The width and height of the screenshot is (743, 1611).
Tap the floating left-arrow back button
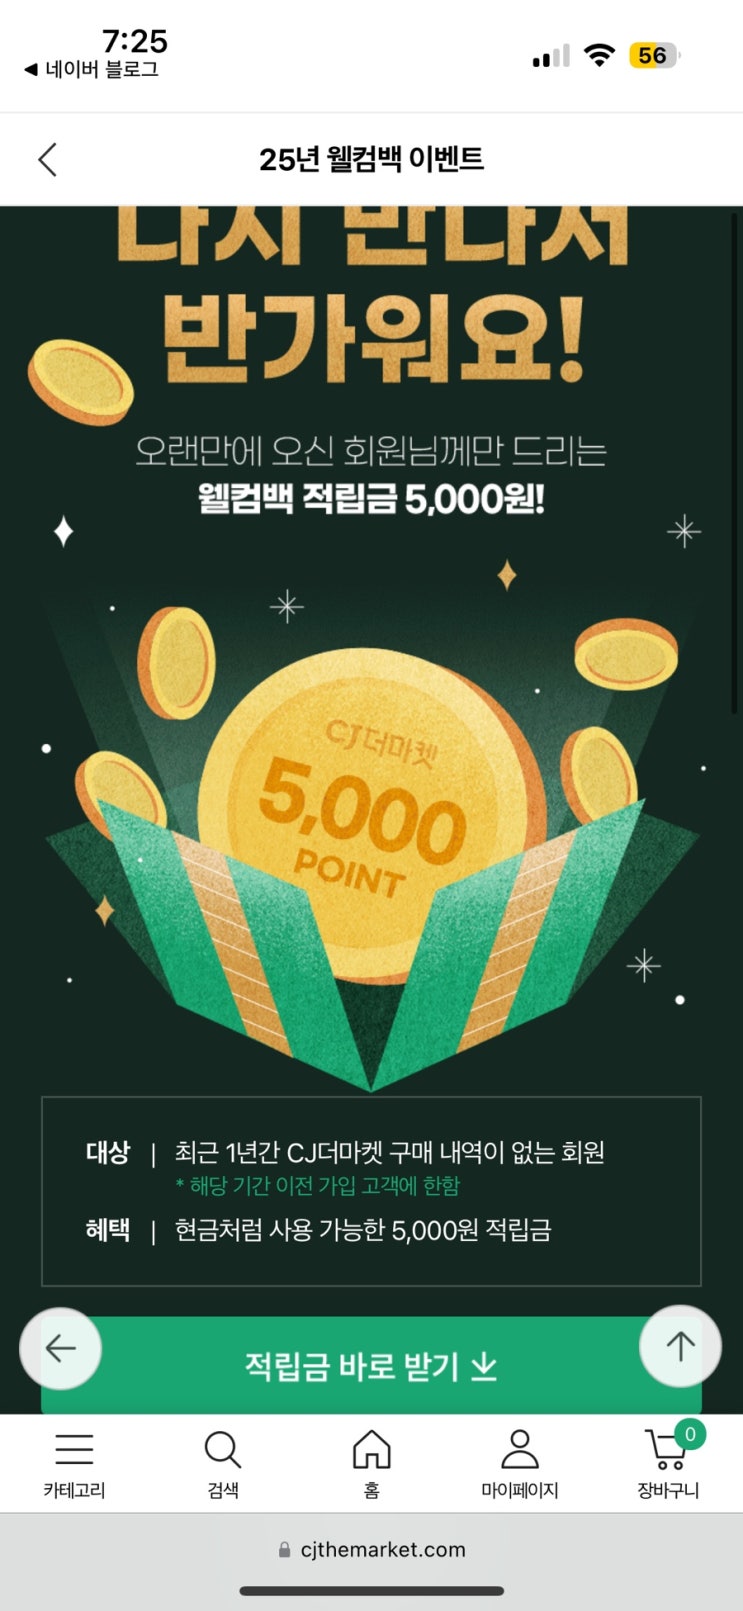point(61,1349)
